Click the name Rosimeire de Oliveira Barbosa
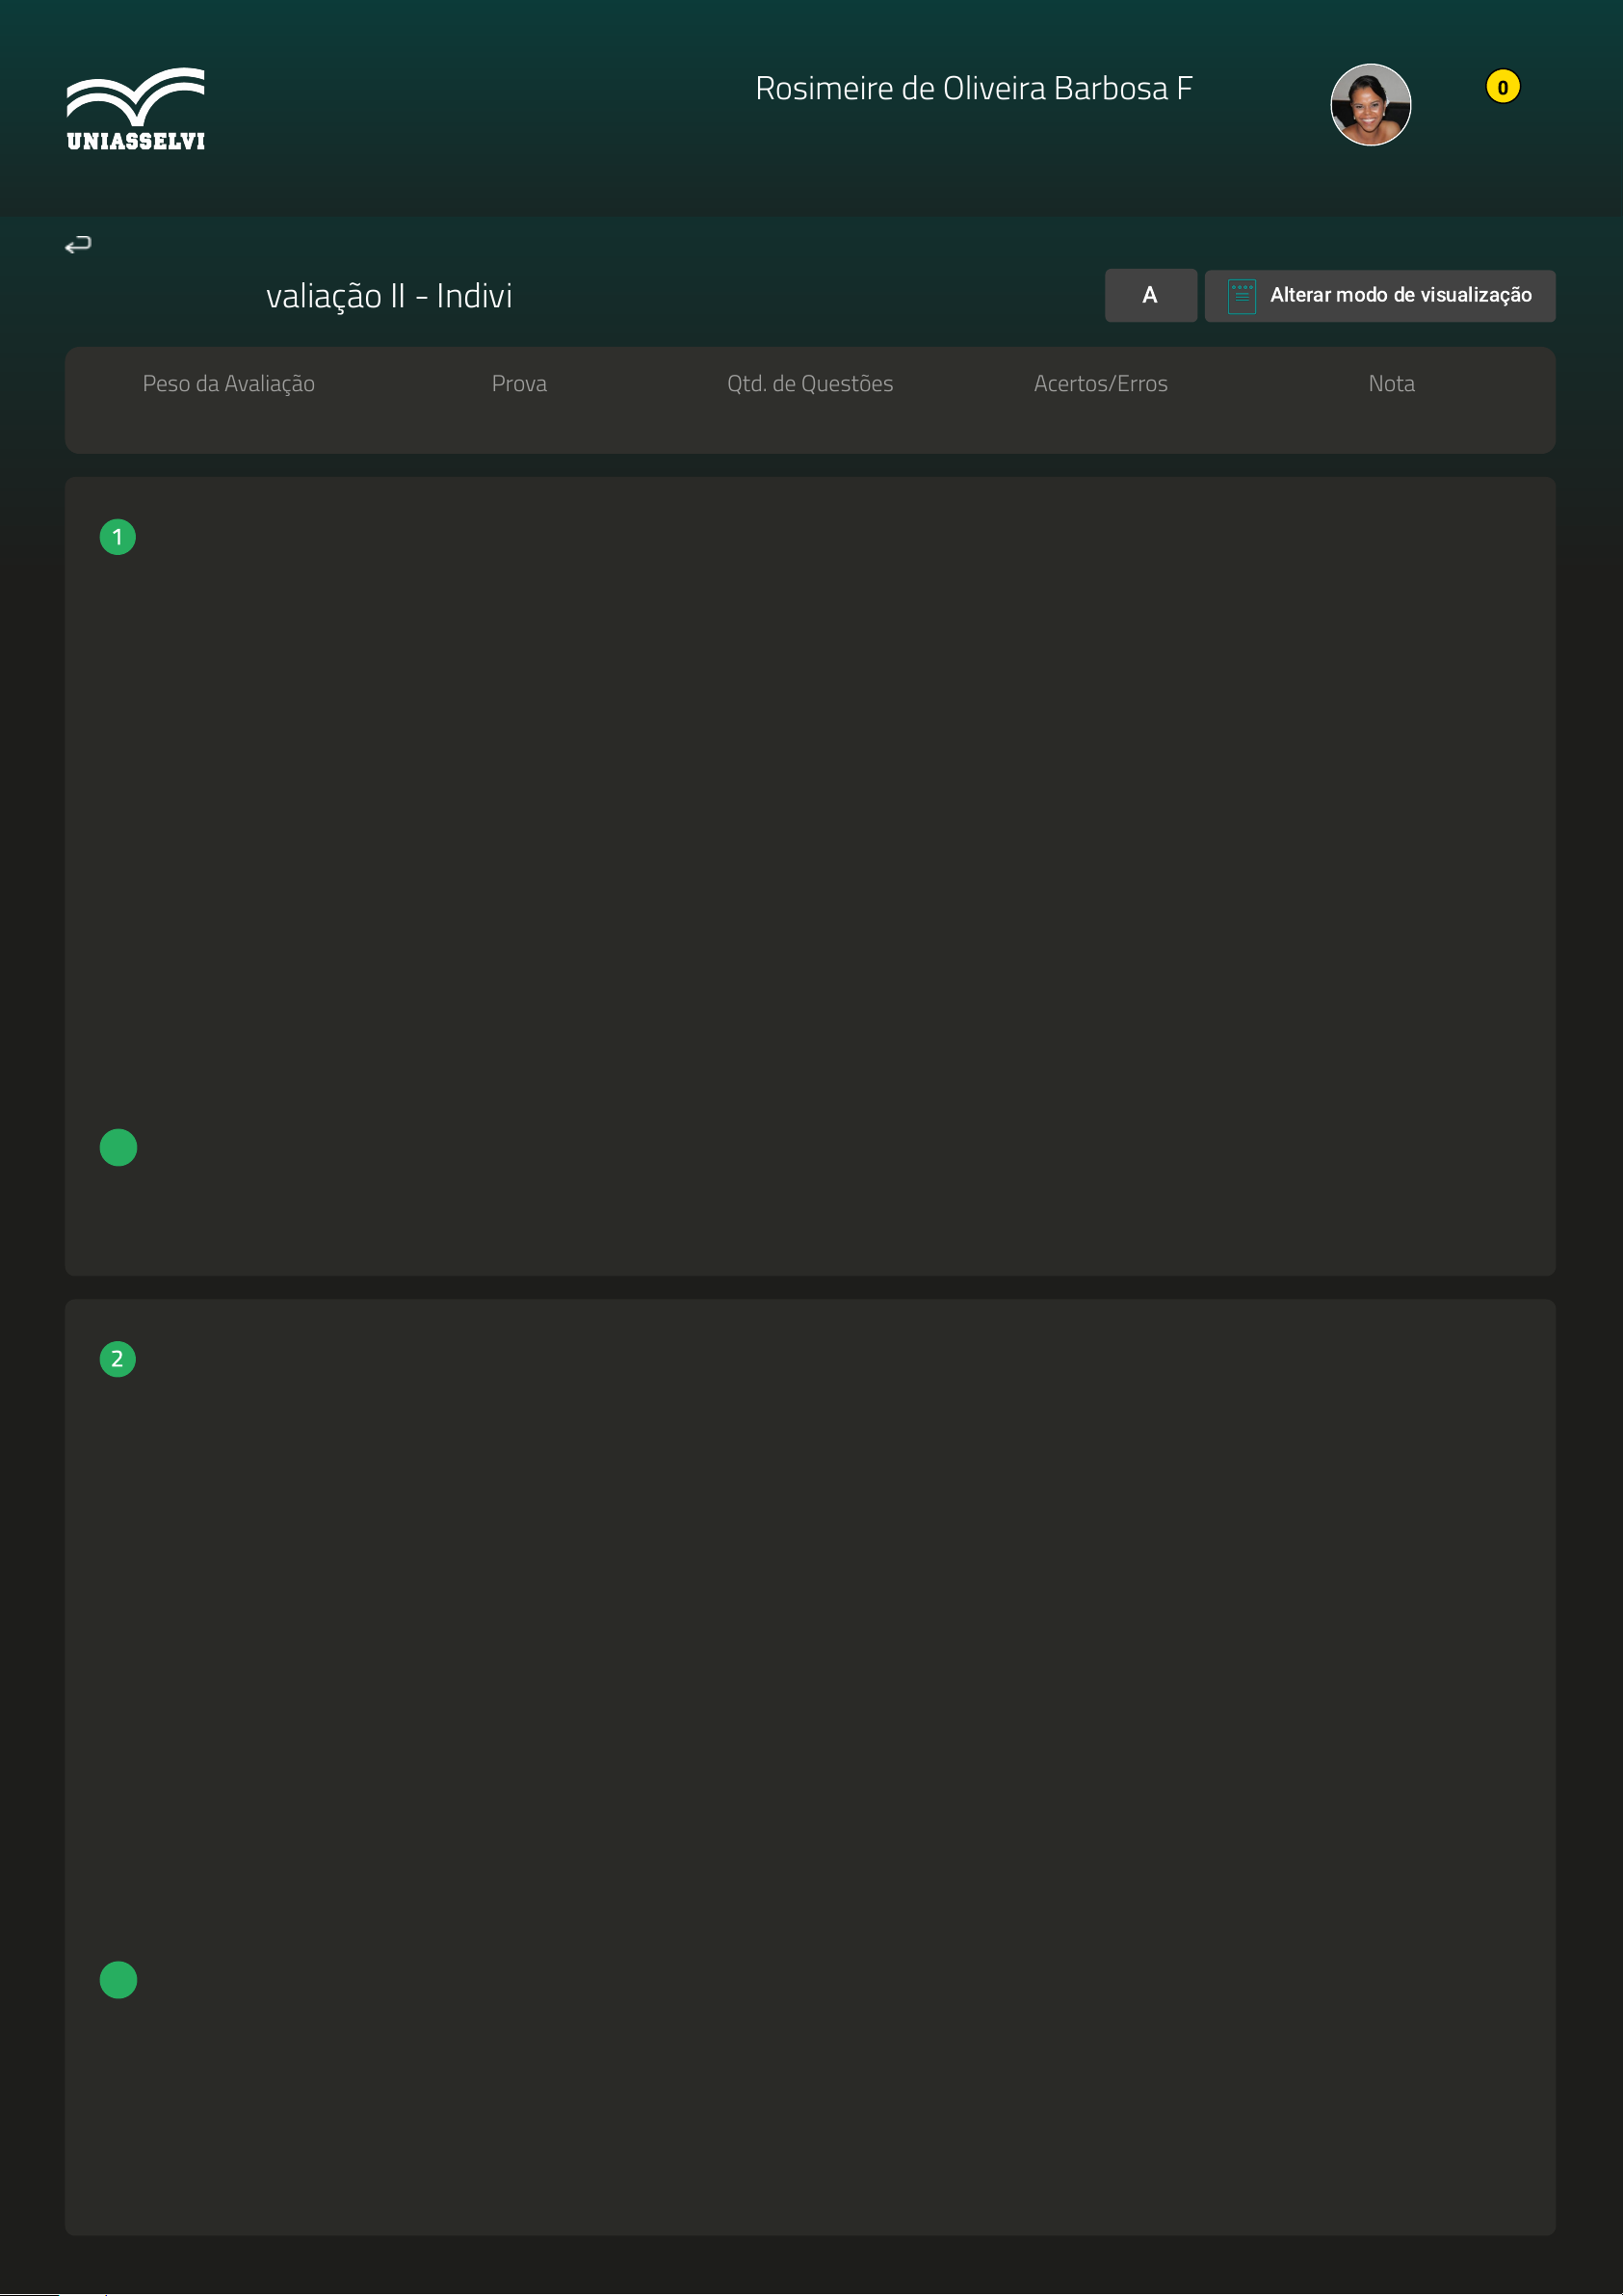1623x2296 pixels. click(973, 89)
